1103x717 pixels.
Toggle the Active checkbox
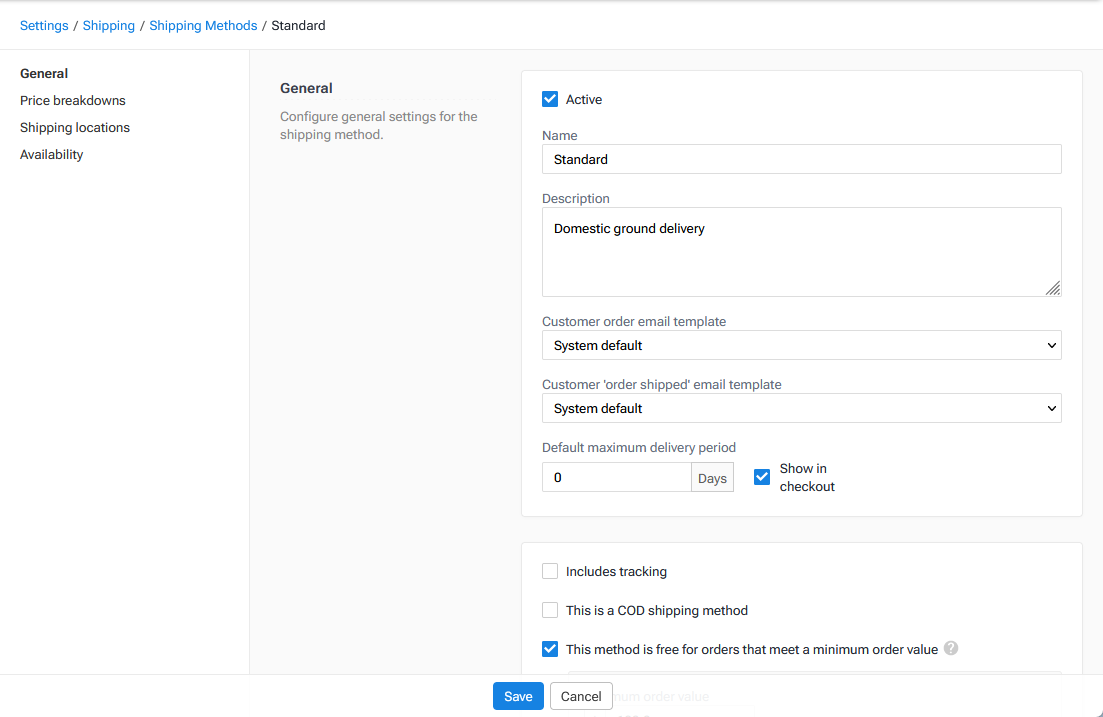pos(549,98)
